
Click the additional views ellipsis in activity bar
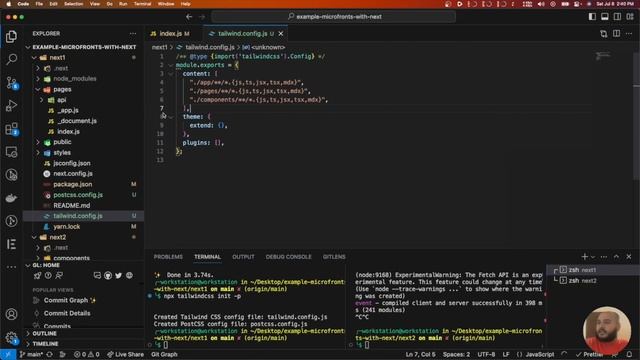(11, 267)
